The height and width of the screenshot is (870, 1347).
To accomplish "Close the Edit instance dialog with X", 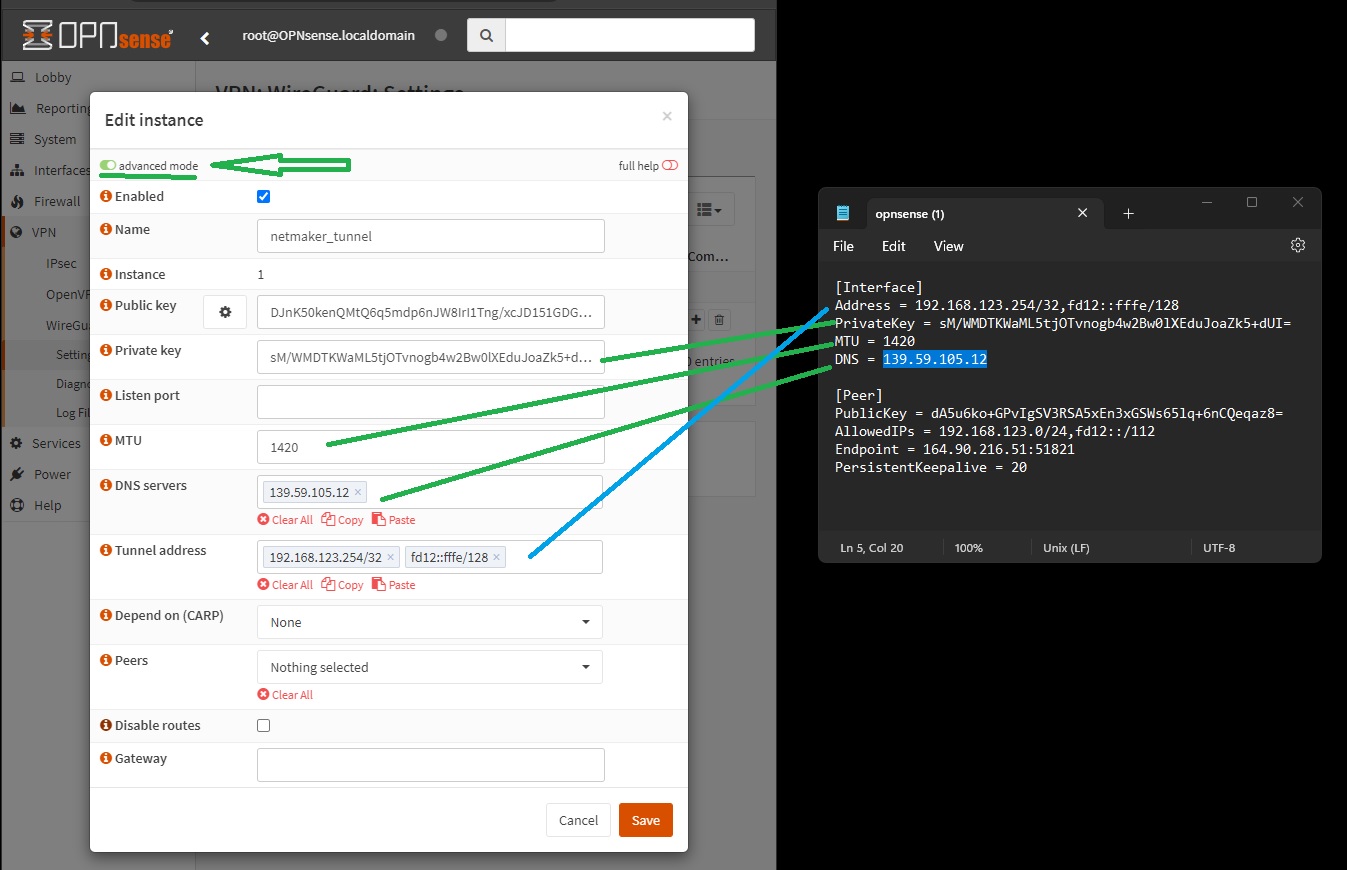I will 667,117.
